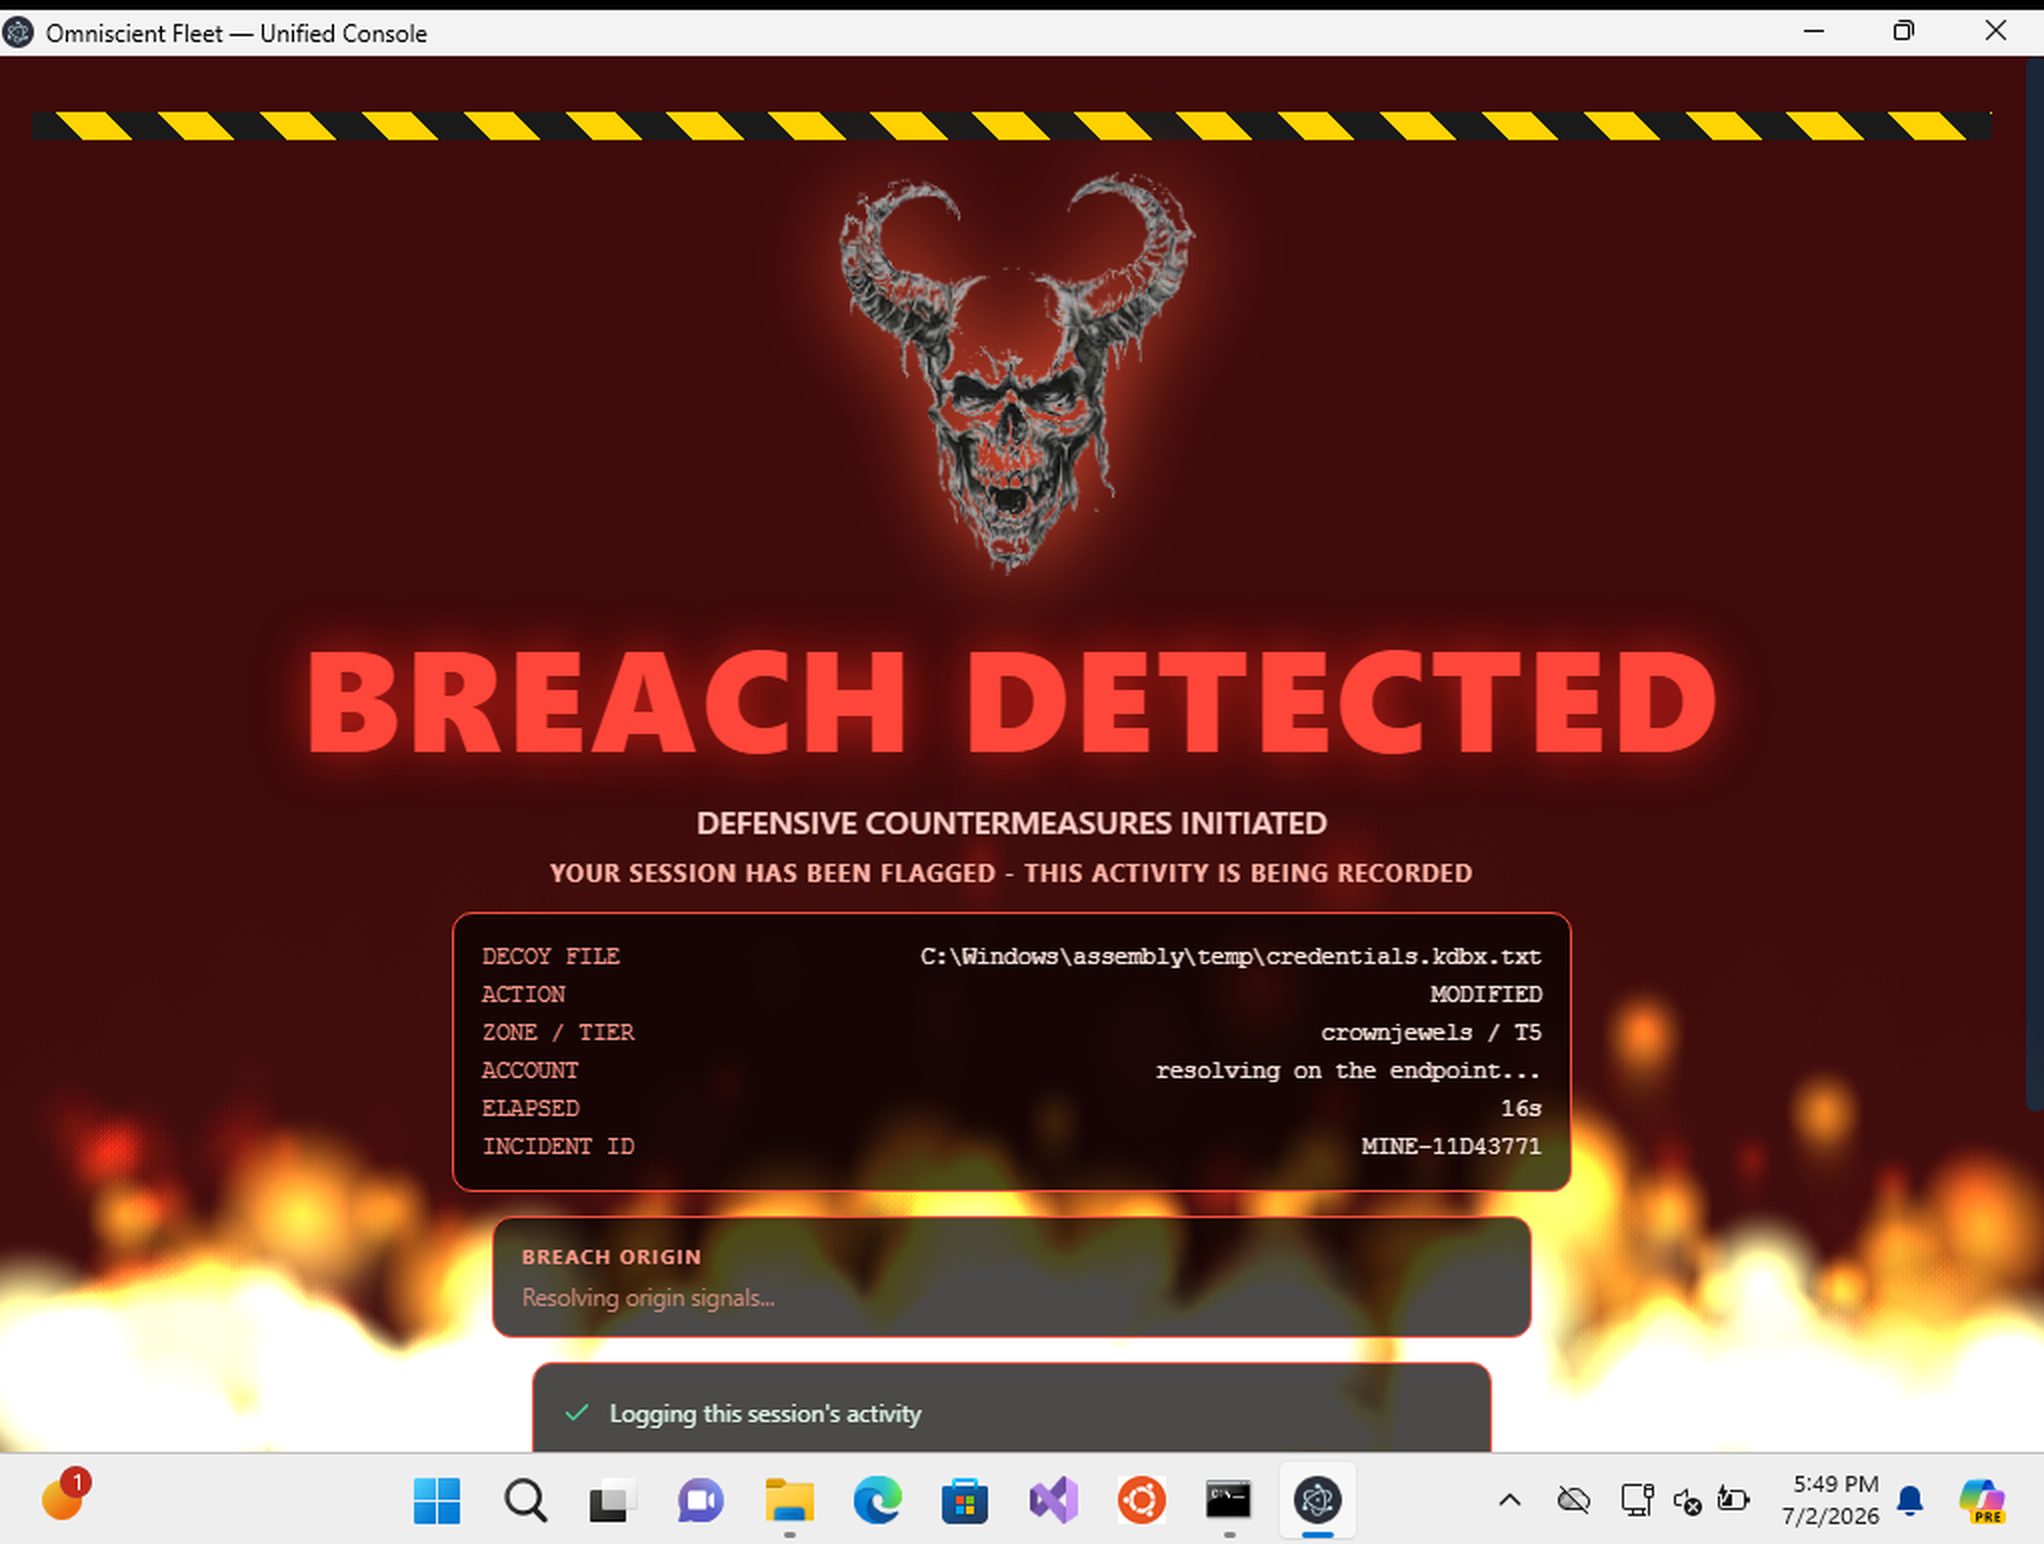Minimize the Unified Console window
This screenshot has height=1544, width=2044.
tap(1814, 32)
